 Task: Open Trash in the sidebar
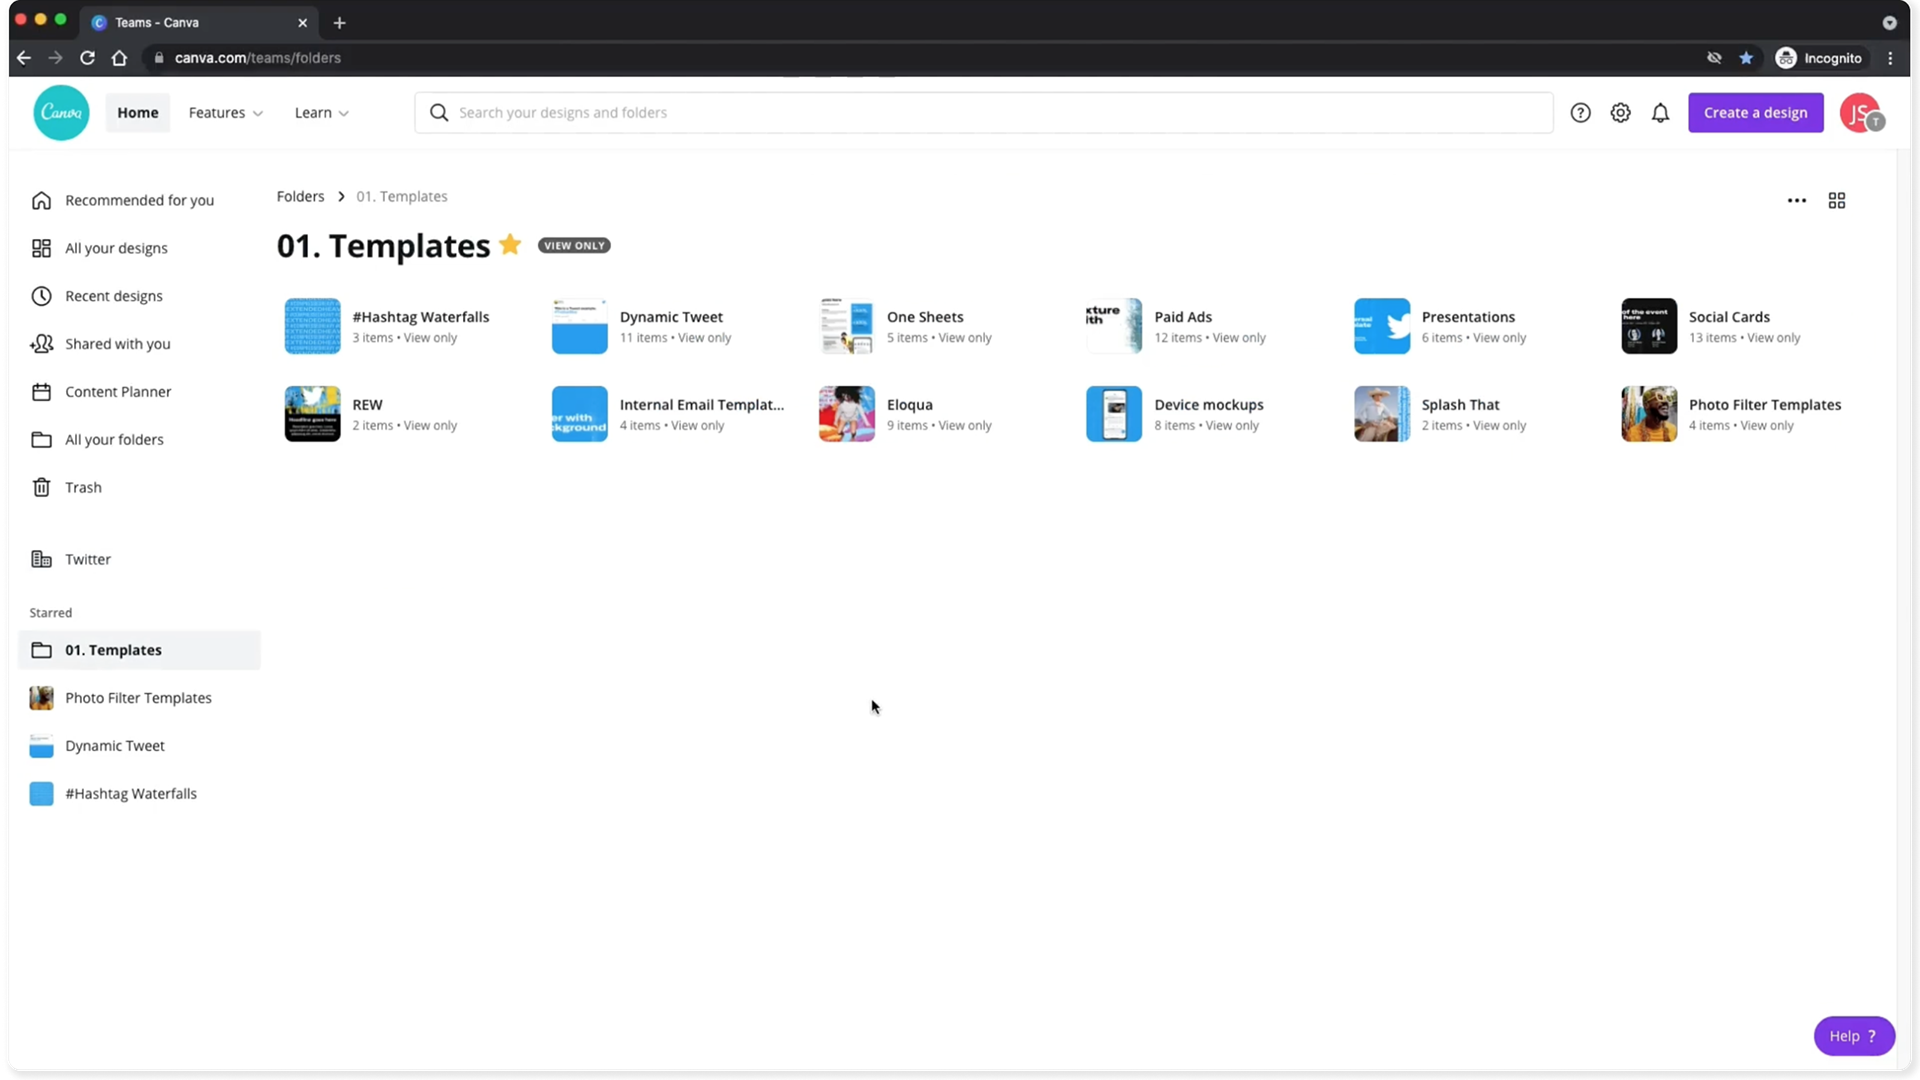click(x=83, y=488)
